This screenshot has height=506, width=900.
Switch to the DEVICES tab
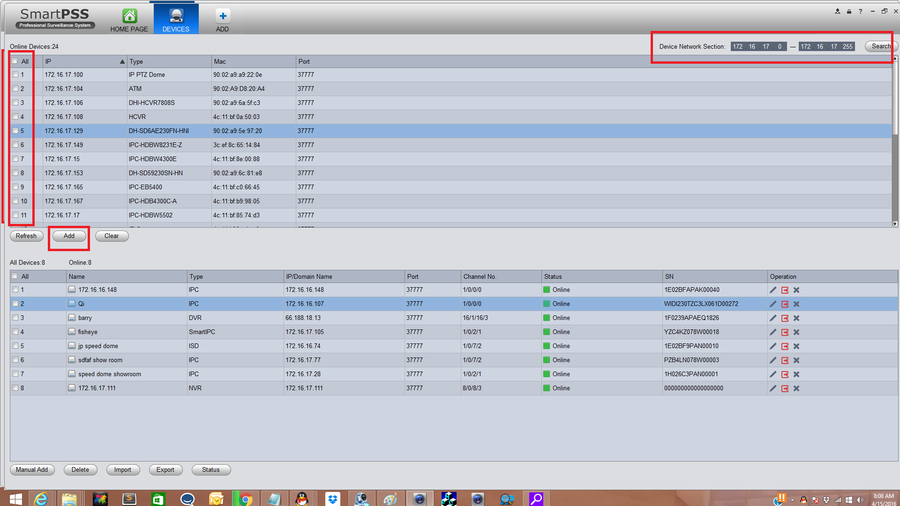[176, 18]
